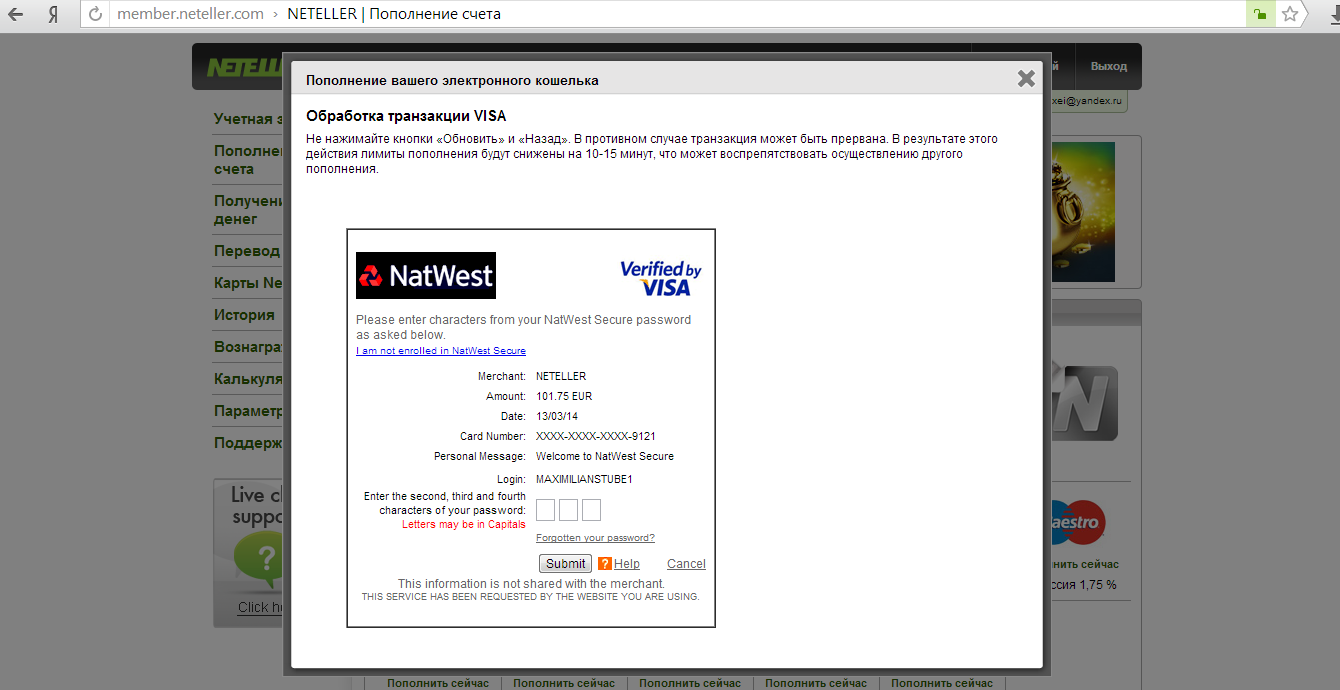The width and height of the screenshot is (1340, 690).
Task: Focus the first password character box
Action: (546, 510)
